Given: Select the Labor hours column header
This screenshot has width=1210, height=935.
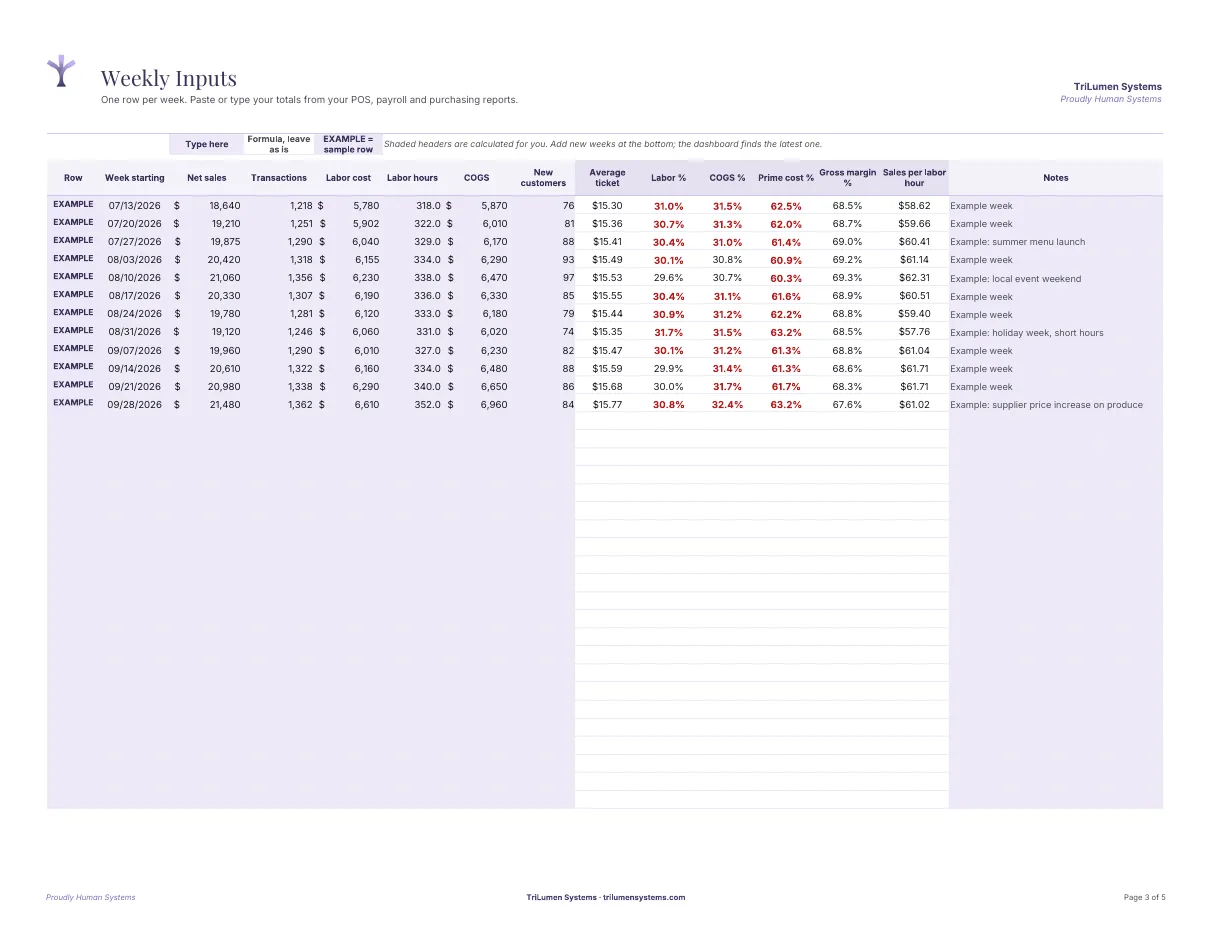Looking at the screenshot, I should (x=412, y=178).
